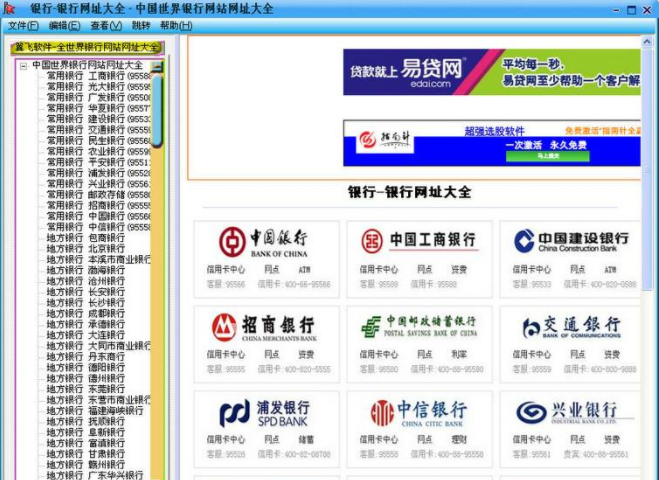Open Bank of China 信用卡中心 link
Screen dimensions: 659x480
tap(226, 269)
